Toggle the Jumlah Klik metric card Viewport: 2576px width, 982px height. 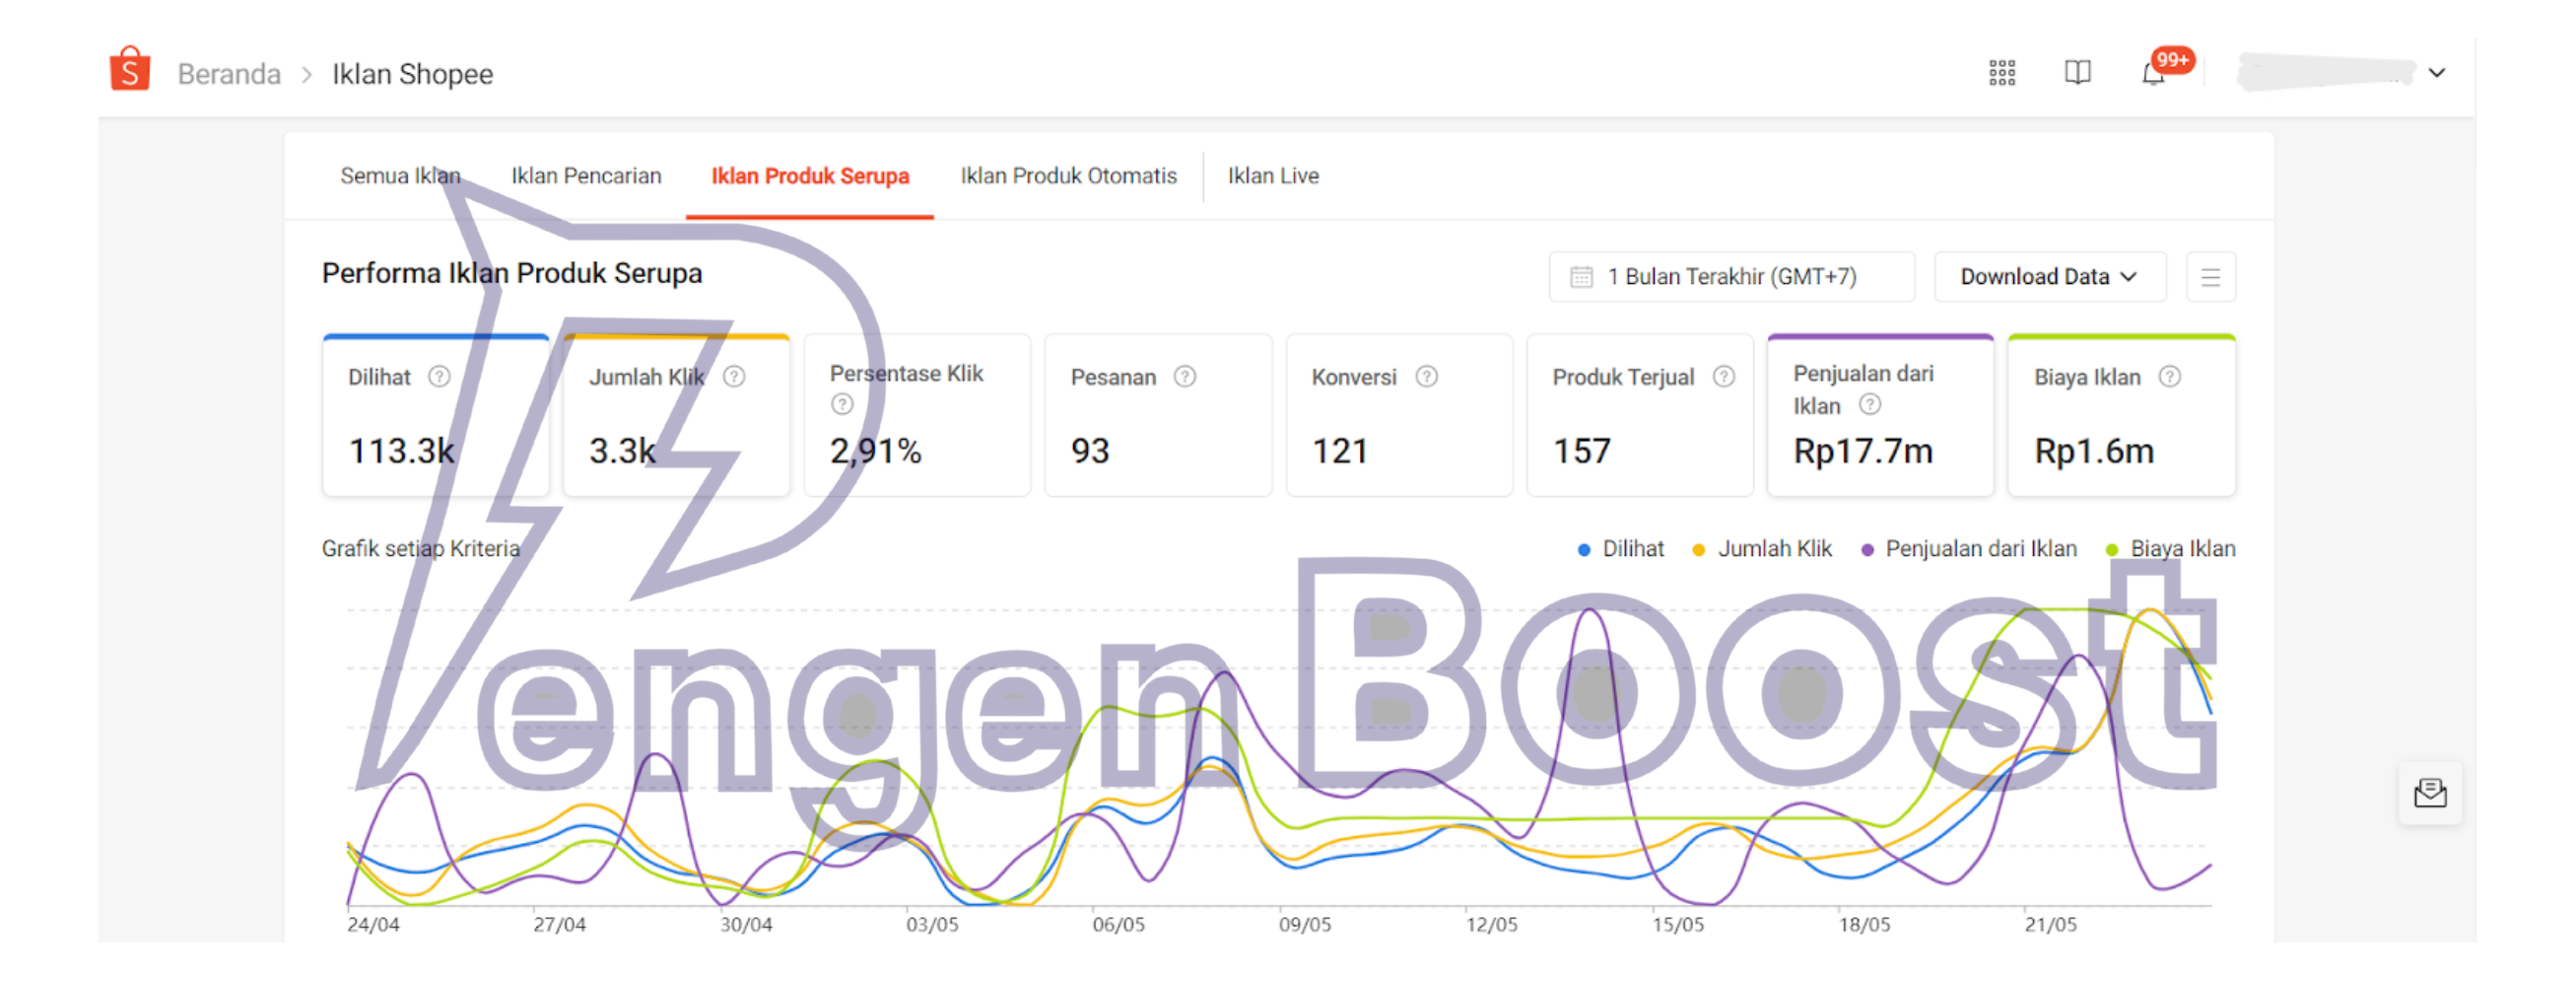point(676,416)
